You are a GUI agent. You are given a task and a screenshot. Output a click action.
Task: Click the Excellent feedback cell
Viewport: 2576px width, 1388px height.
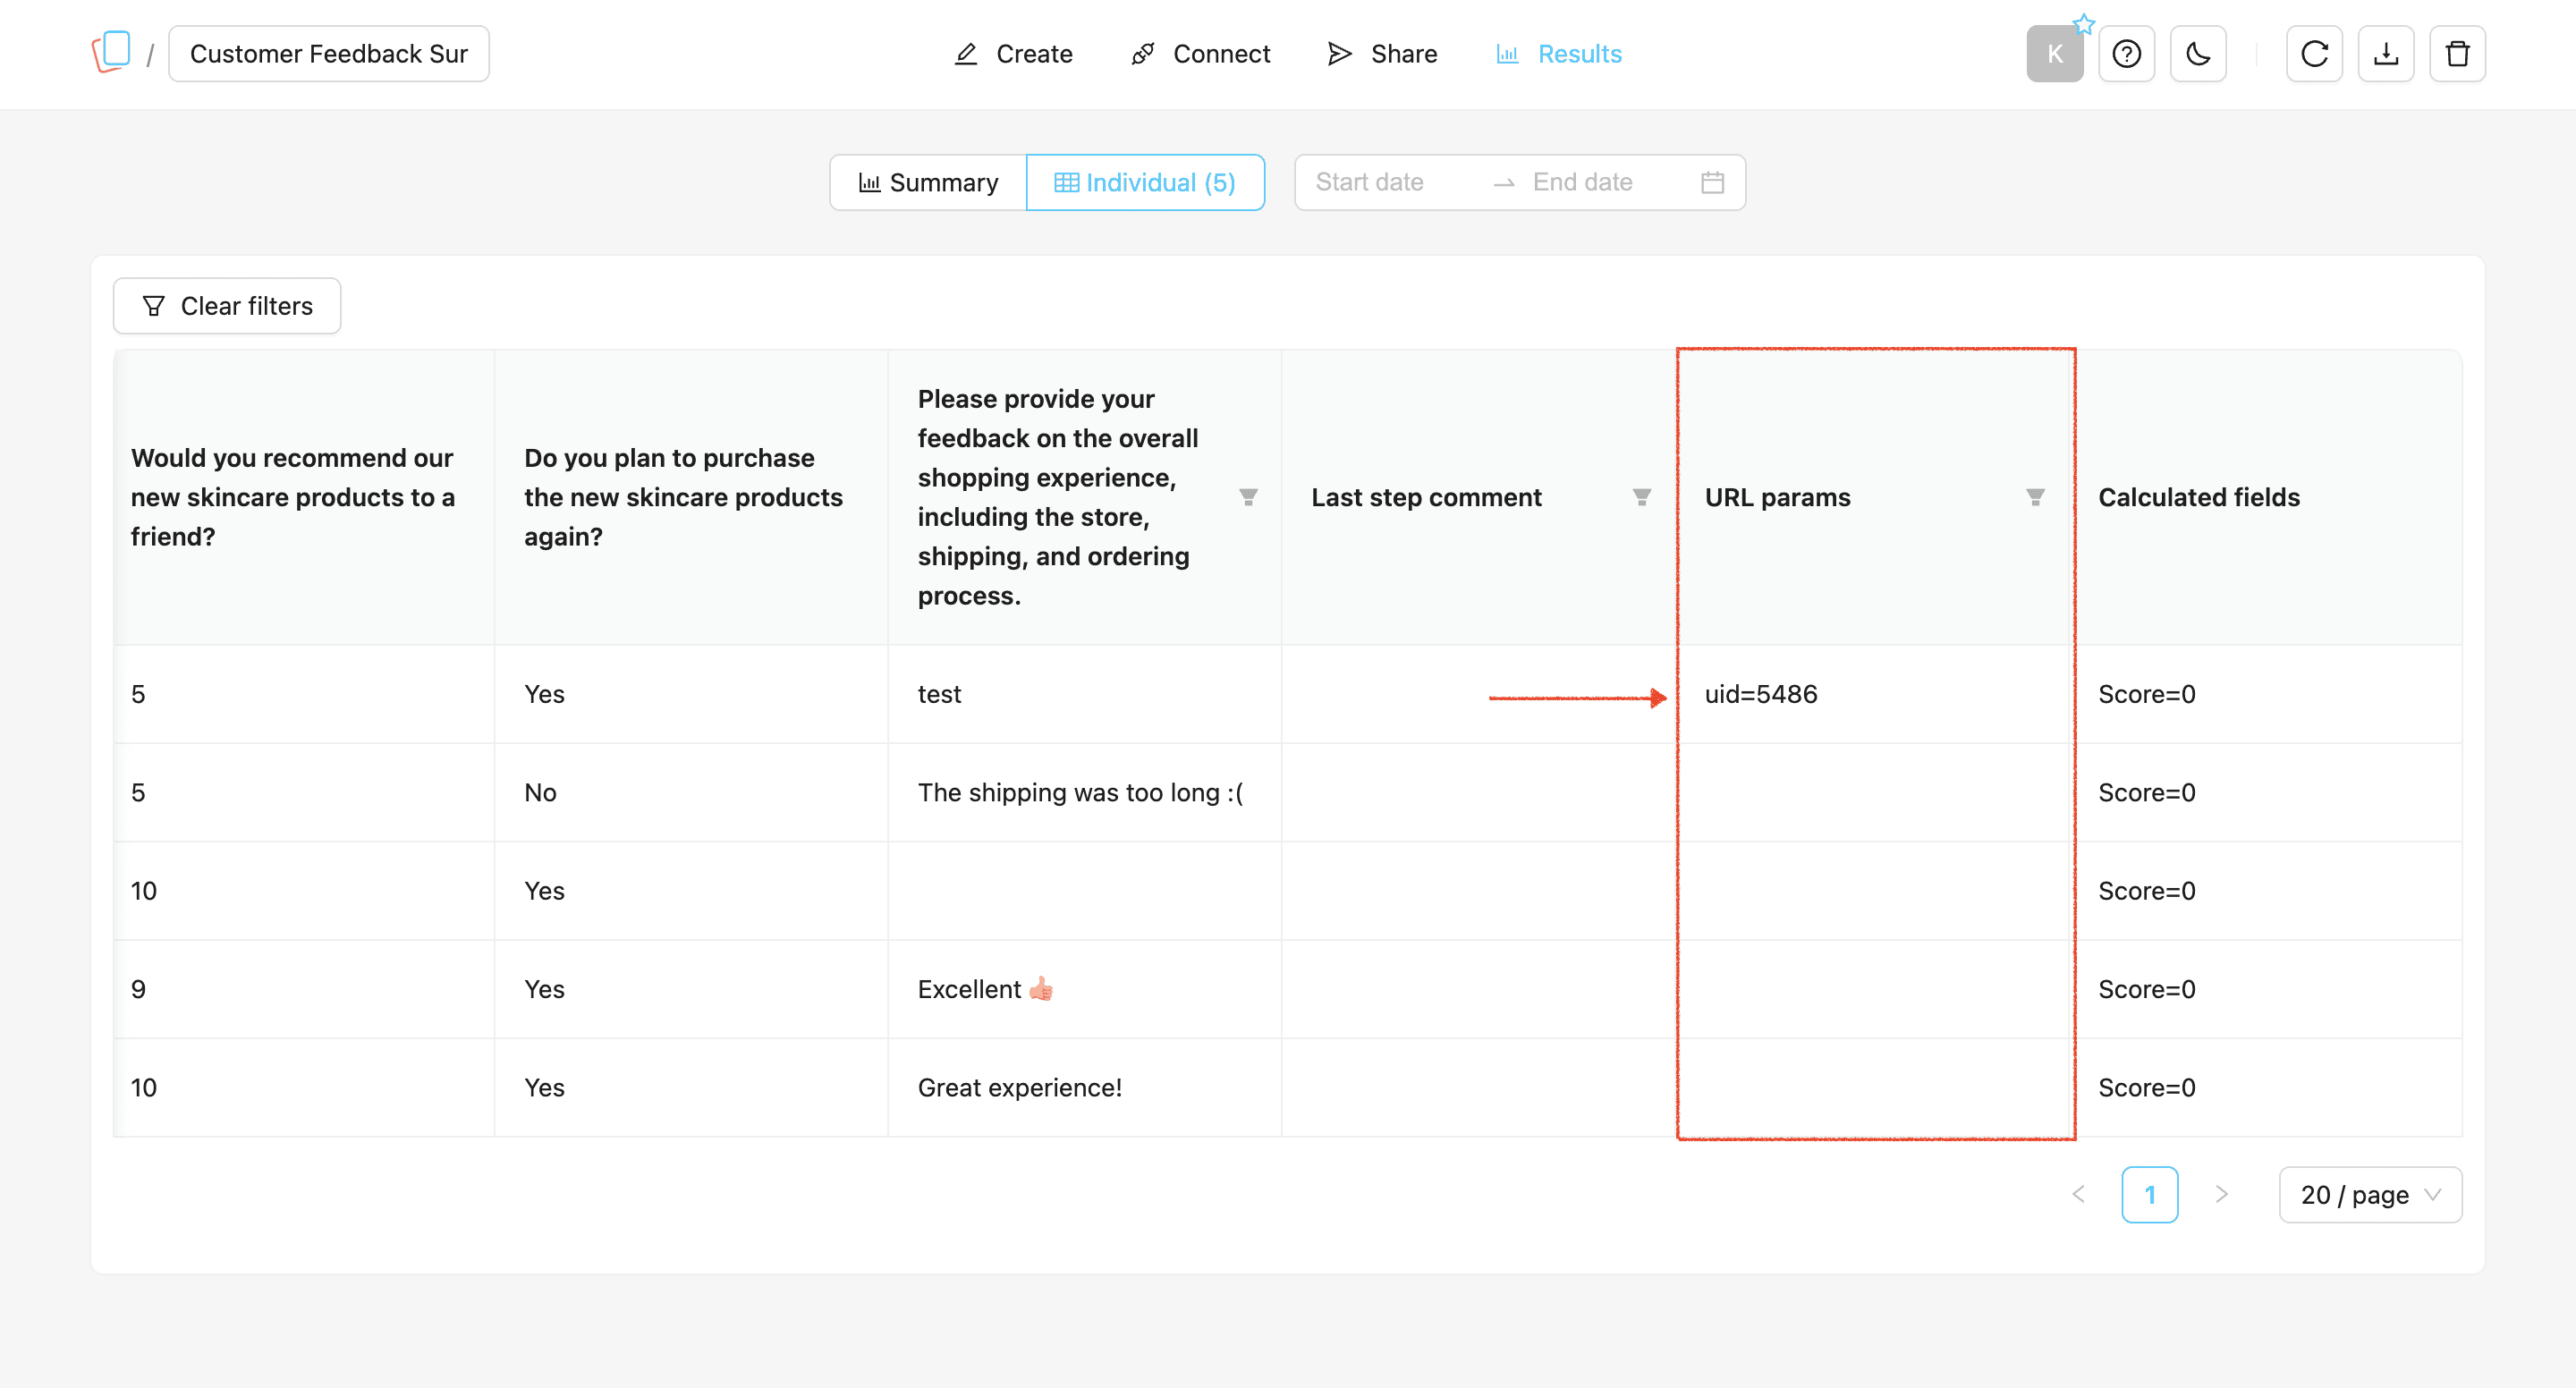point(1084,989)
